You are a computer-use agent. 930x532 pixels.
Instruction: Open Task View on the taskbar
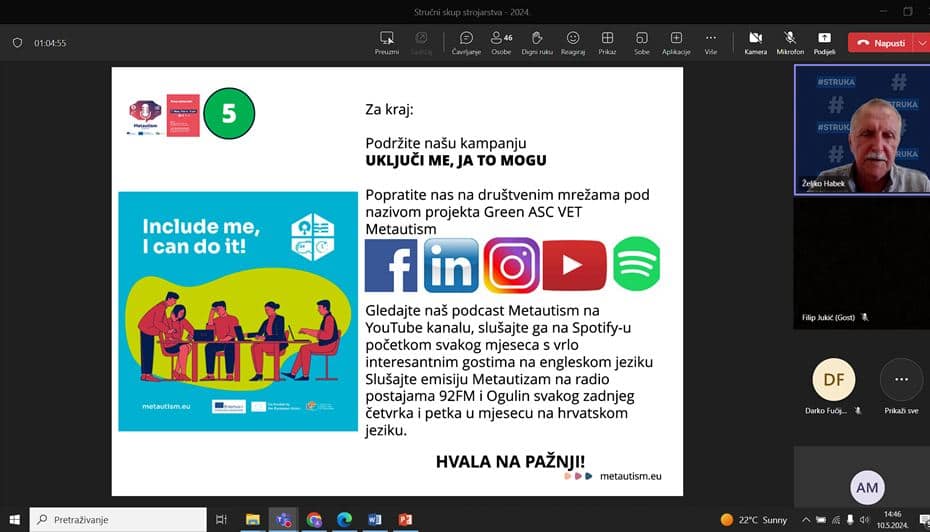pyautogui.click(x=221, y=520)
